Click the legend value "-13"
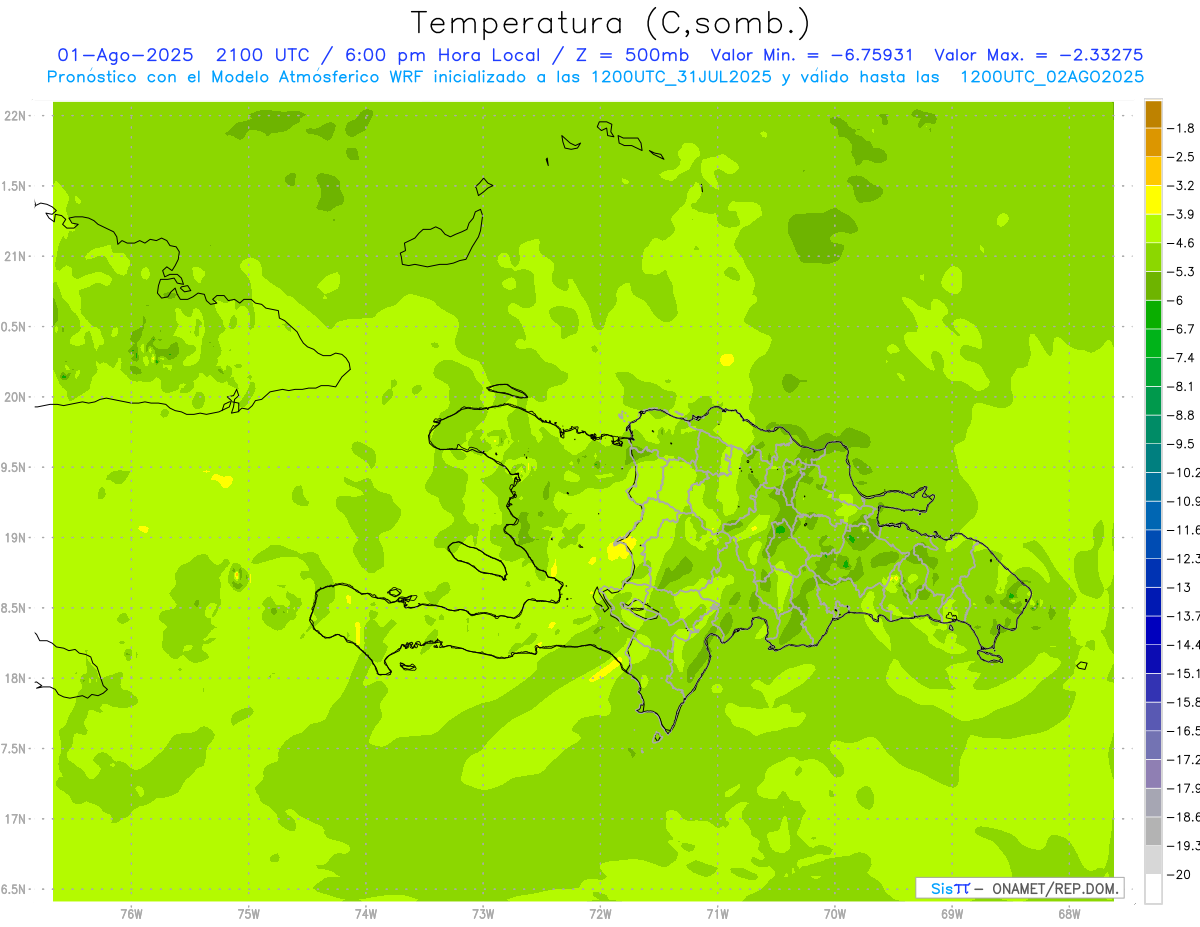The image size is (1200, 927). click(1180, 587)
